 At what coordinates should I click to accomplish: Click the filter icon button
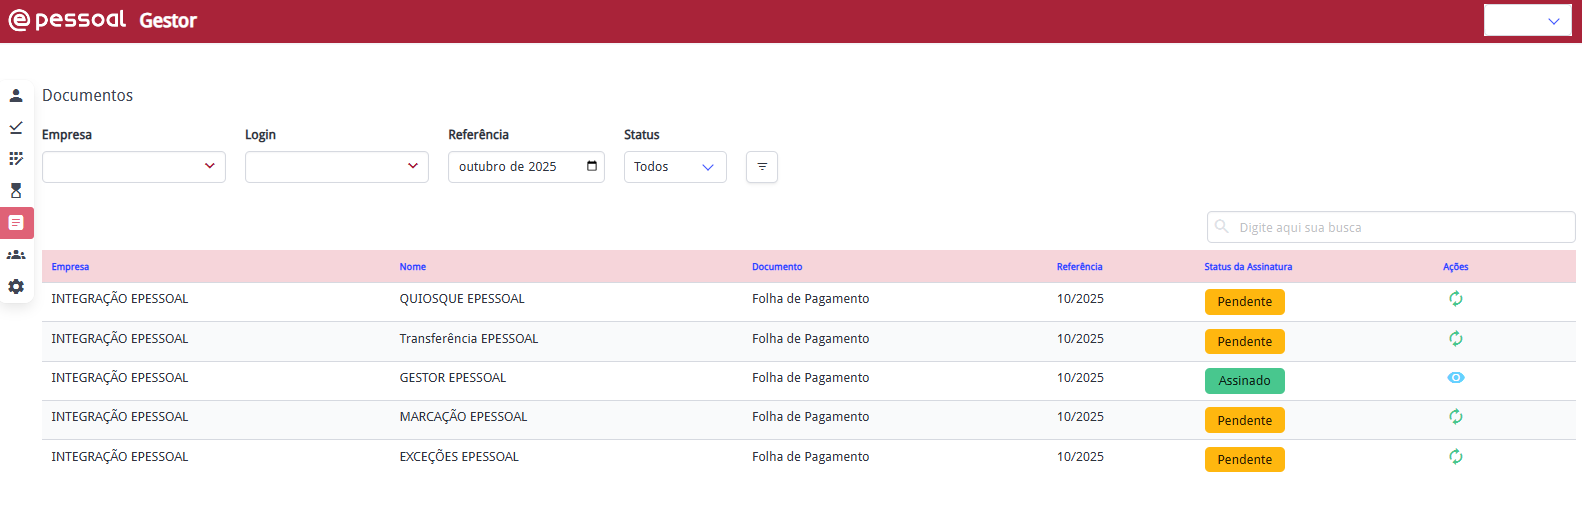pyautogui.click(x=762, y=167)
